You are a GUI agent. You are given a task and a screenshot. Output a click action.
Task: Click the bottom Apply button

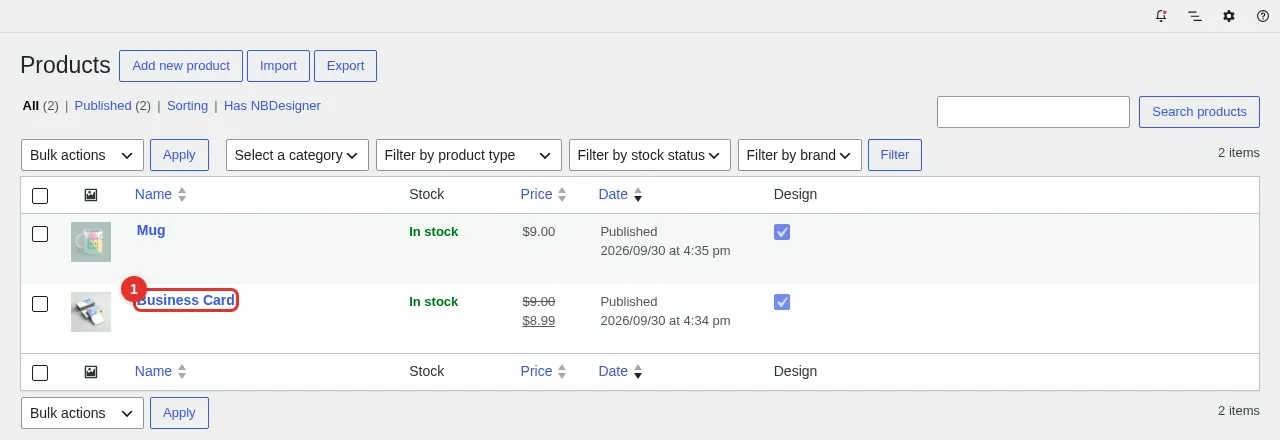pos(179,413)
